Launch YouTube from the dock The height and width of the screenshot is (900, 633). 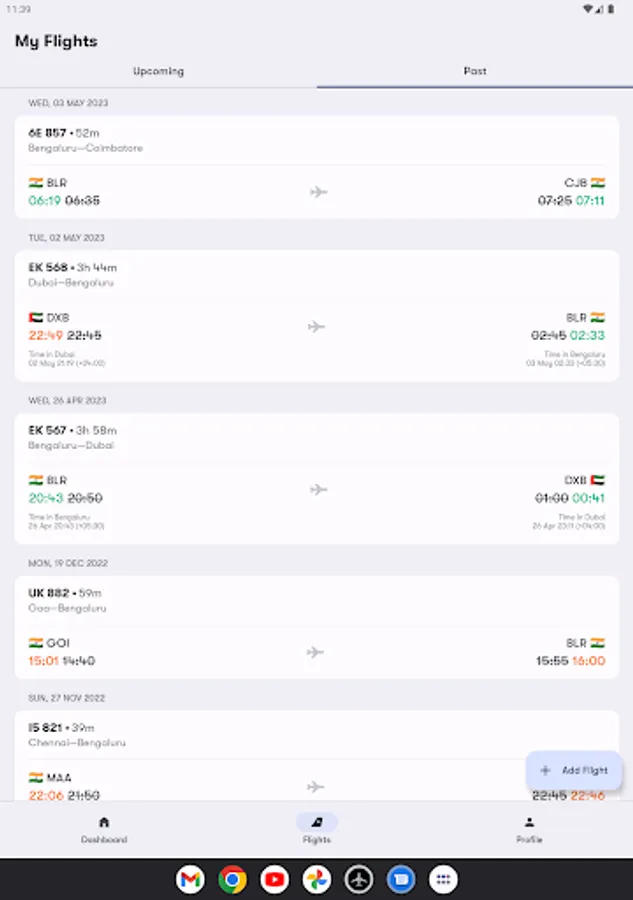click(x=274, y=879)
